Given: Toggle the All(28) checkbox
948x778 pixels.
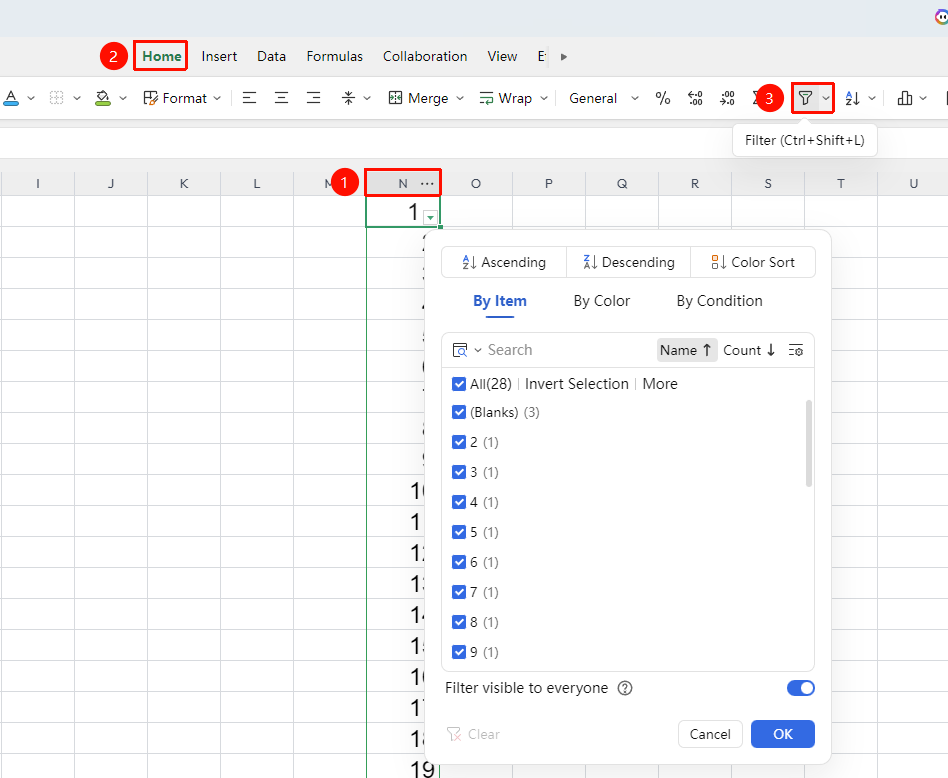Looking at the screenshot, I should coord(459,384).
